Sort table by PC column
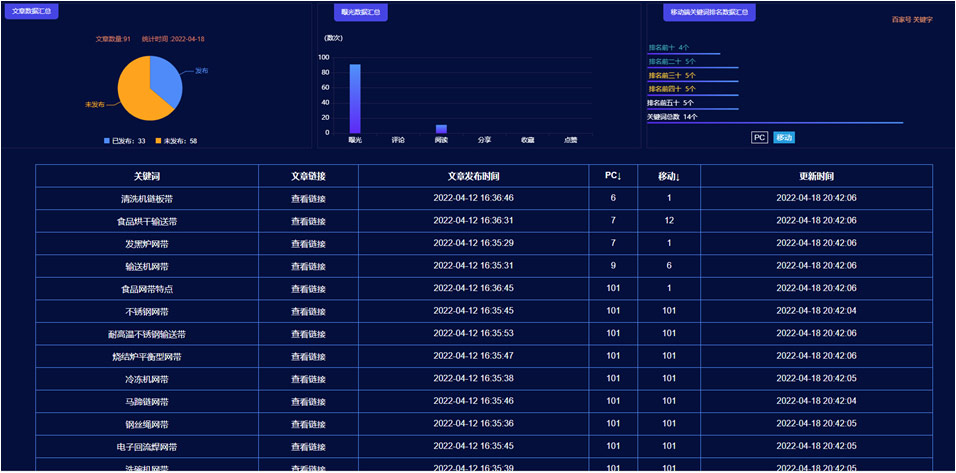Viewport: 956px width, 473px height. pos(613,176)
